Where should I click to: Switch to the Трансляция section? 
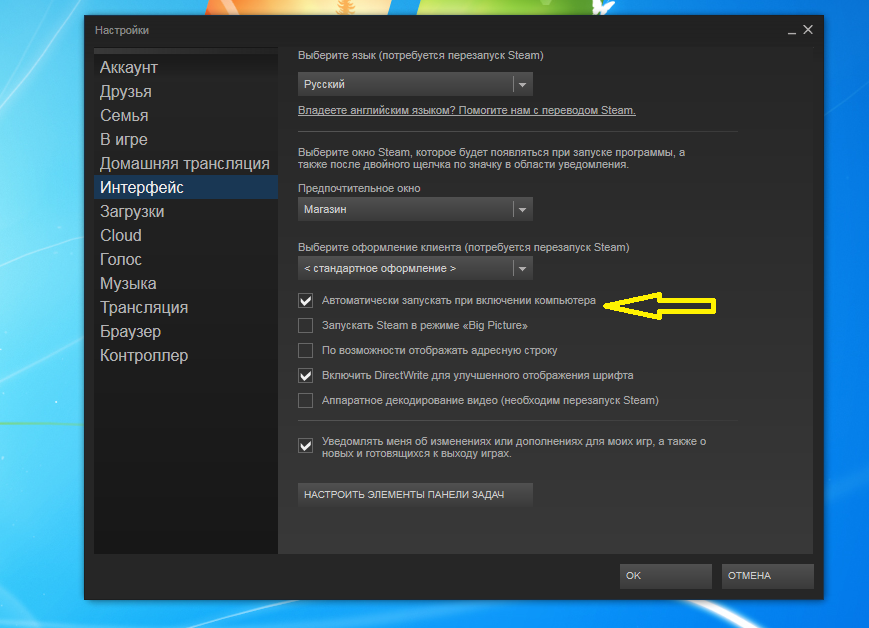(186, 307)
